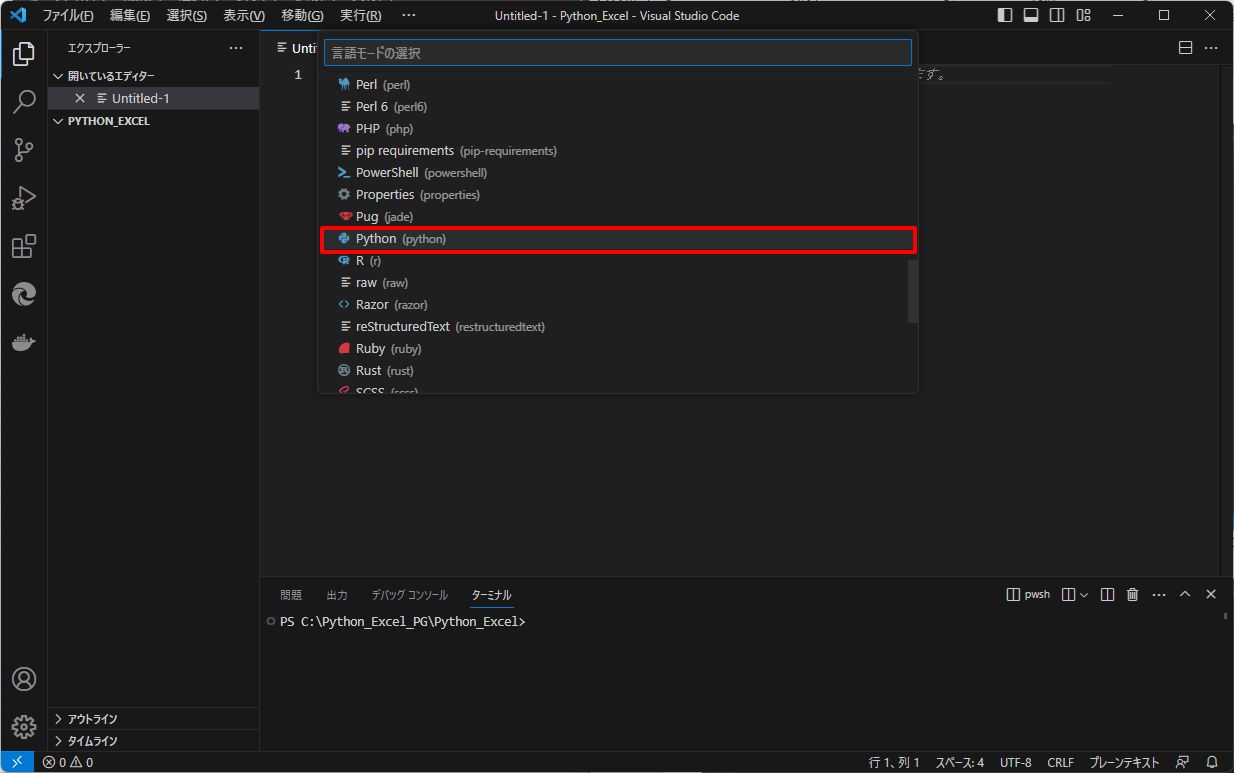
Task: Switch to the 問題 panel tab
Action: [291, 595]
